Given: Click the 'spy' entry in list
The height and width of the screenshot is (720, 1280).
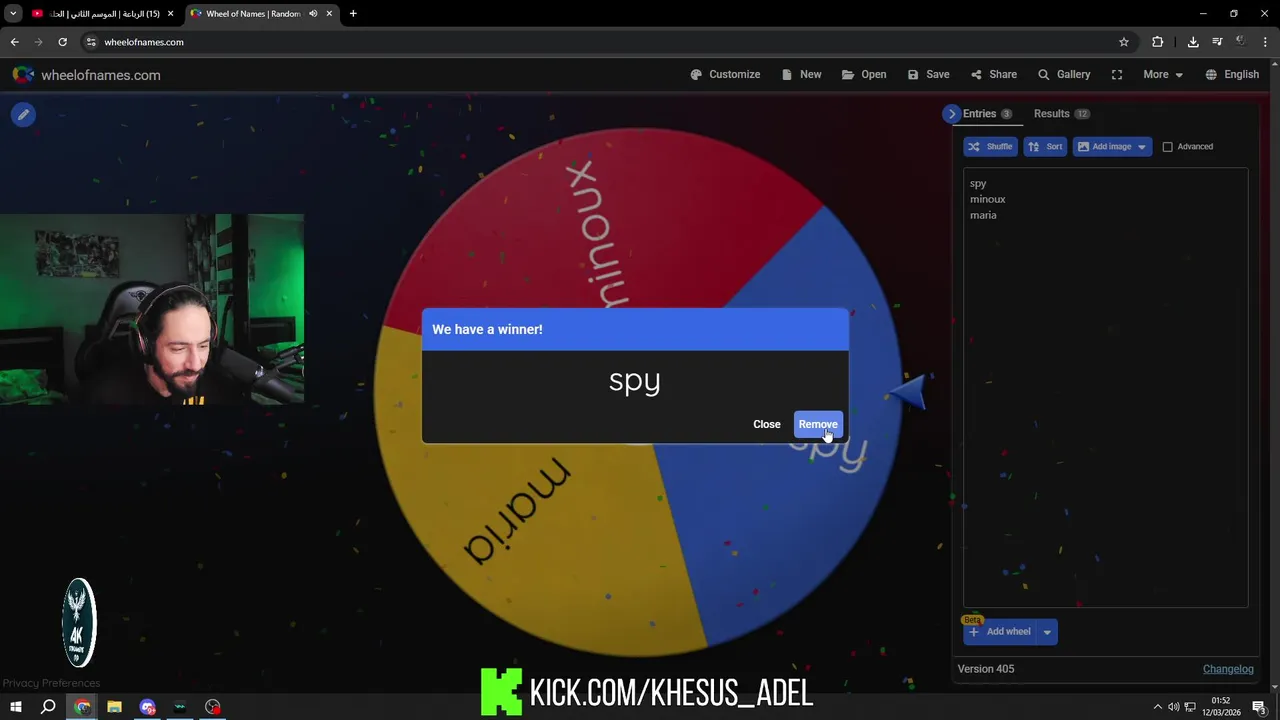Looking at the screenshot, I should pyautogui.click(x=978, y=183).
